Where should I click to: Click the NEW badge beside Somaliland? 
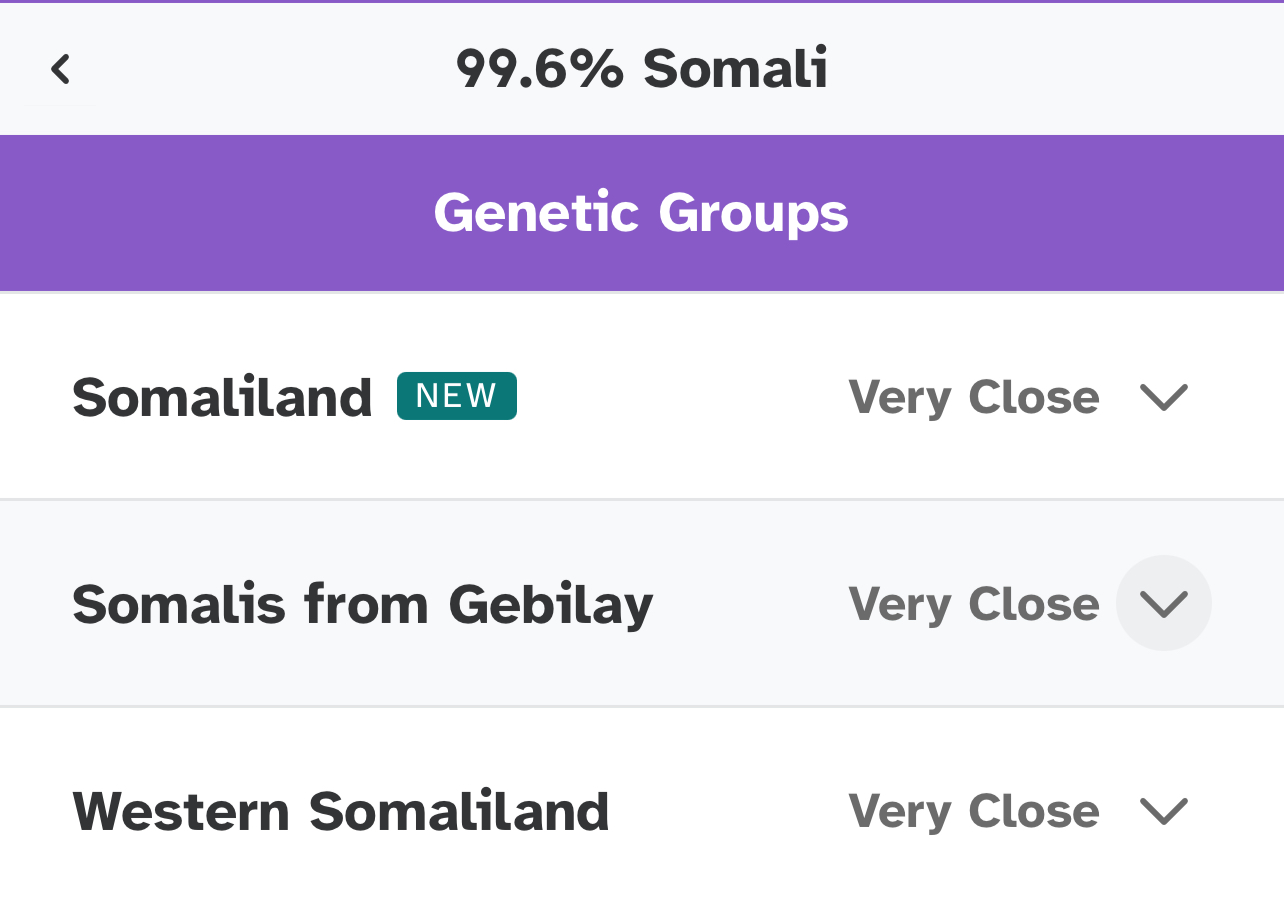[x=456, y=396]
